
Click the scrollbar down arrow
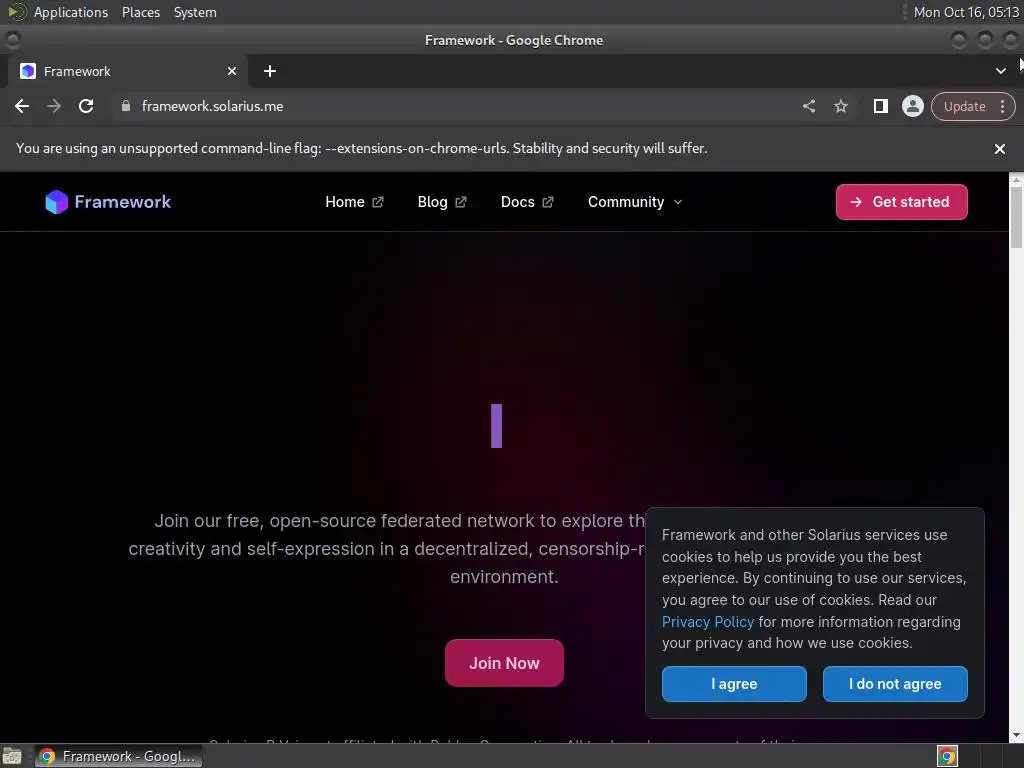(x=1016, y=735)
